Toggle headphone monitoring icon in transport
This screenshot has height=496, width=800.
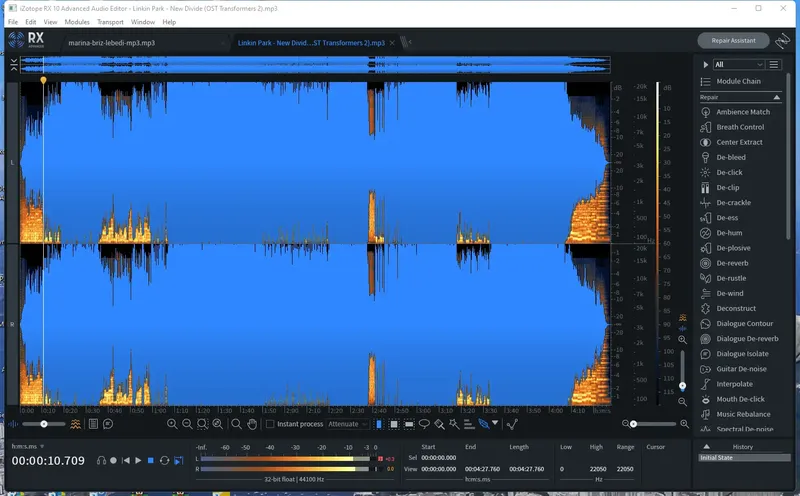[x=101, y=460]
